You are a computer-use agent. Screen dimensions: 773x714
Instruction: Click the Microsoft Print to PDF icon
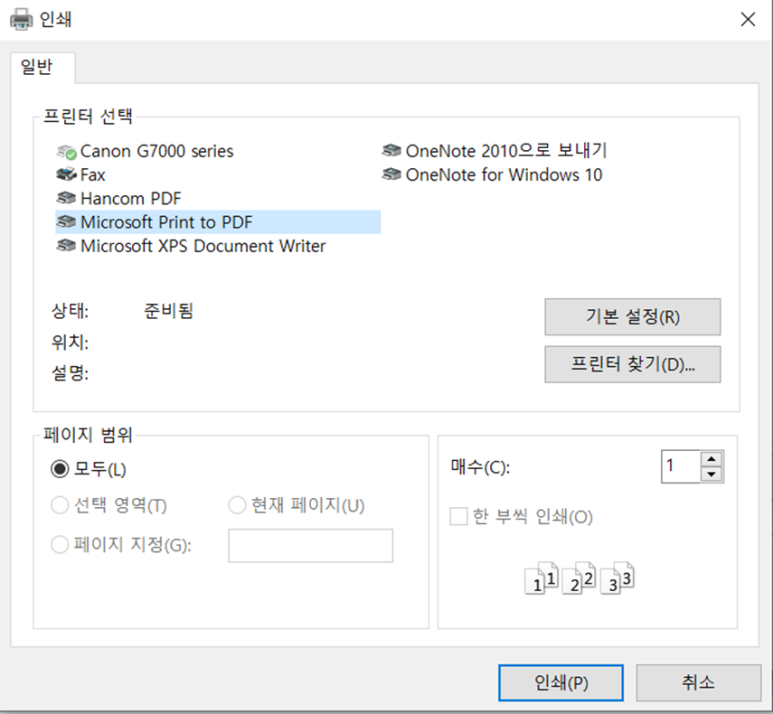click(67, 222)
